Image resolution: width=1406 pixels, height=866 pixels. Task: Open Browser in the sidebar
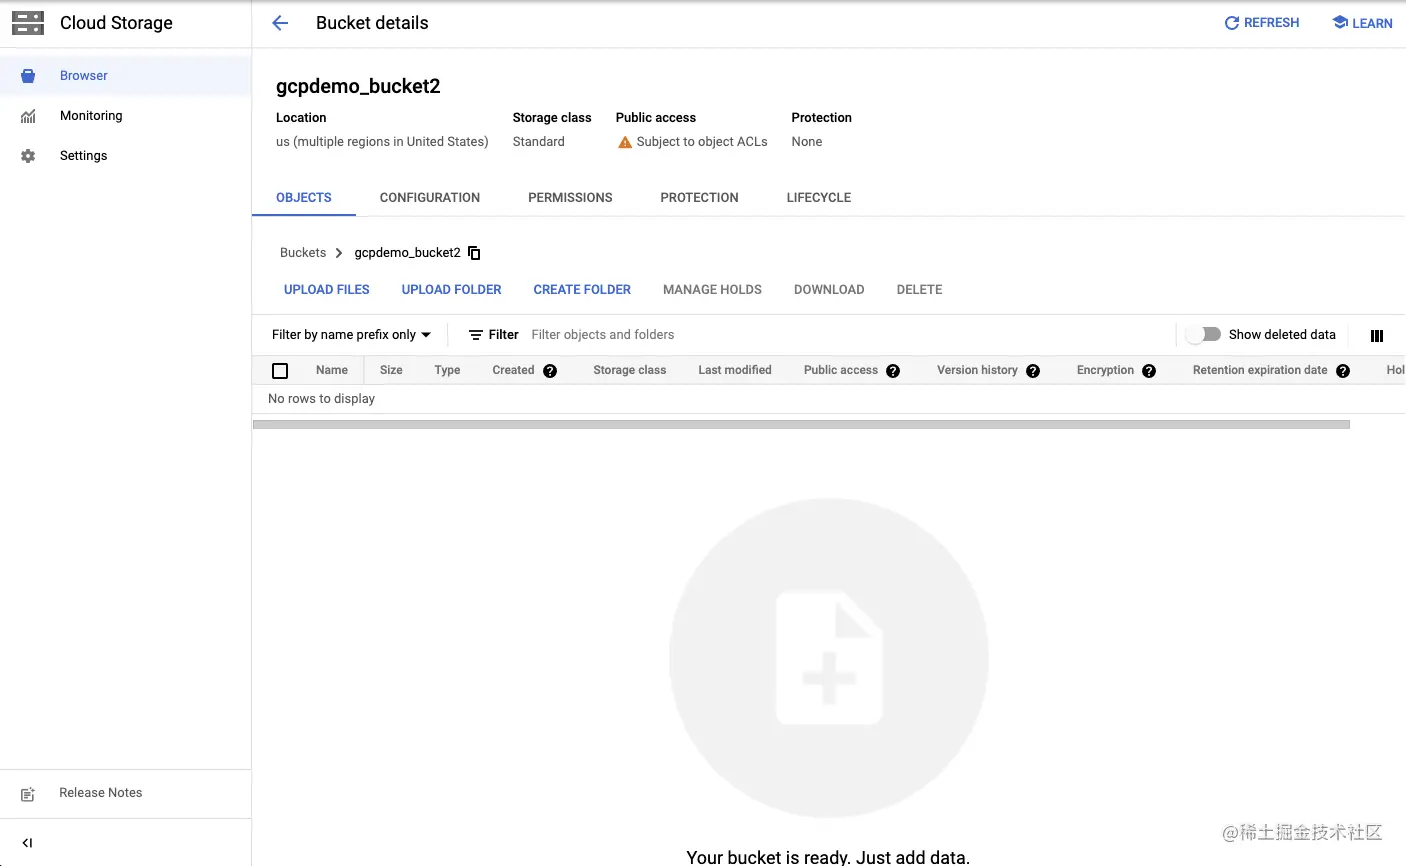click(125, 76)
